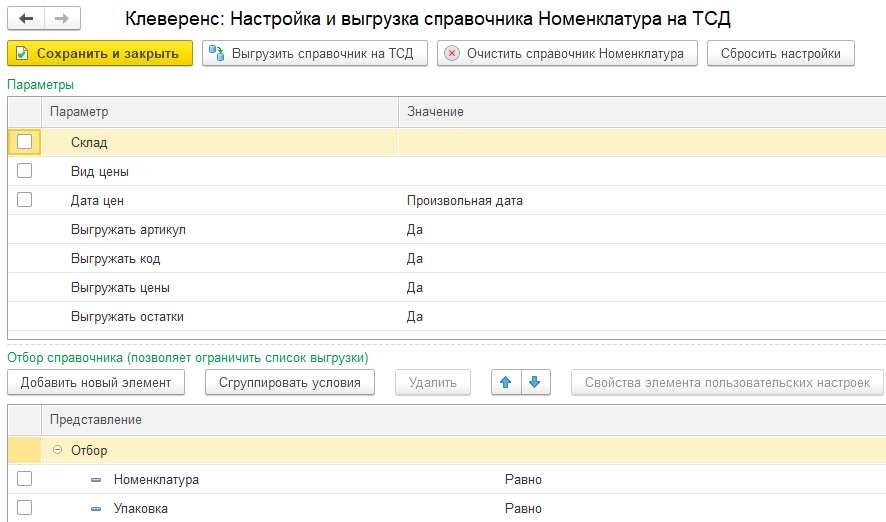Click the Представление column header
The width and height of the screenshot is (886, 522).
tap(463, 420)
